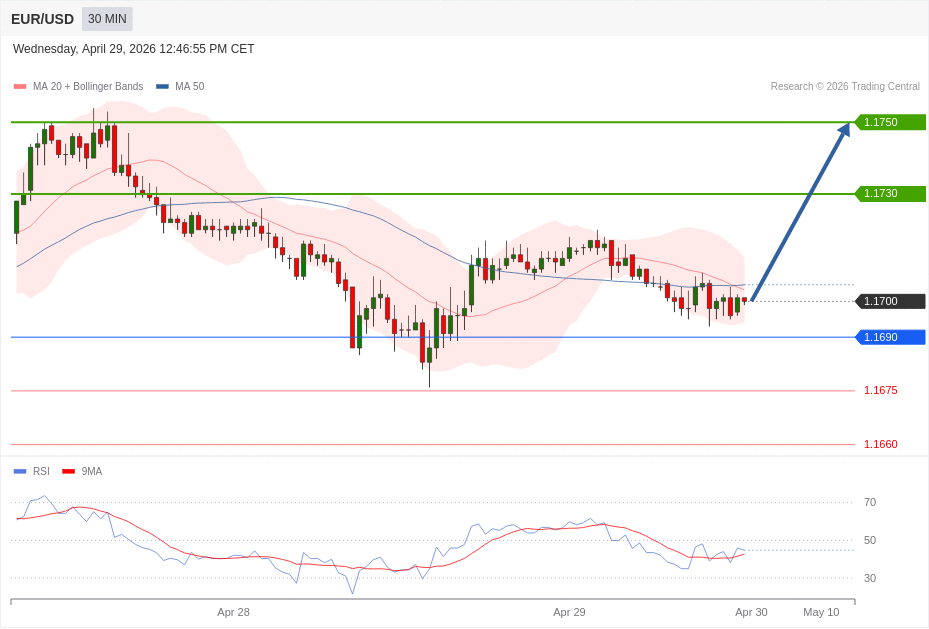This screenshot has height=629, width=929.
Task: Click the EUR/USD symbol title
Action: 42,19
